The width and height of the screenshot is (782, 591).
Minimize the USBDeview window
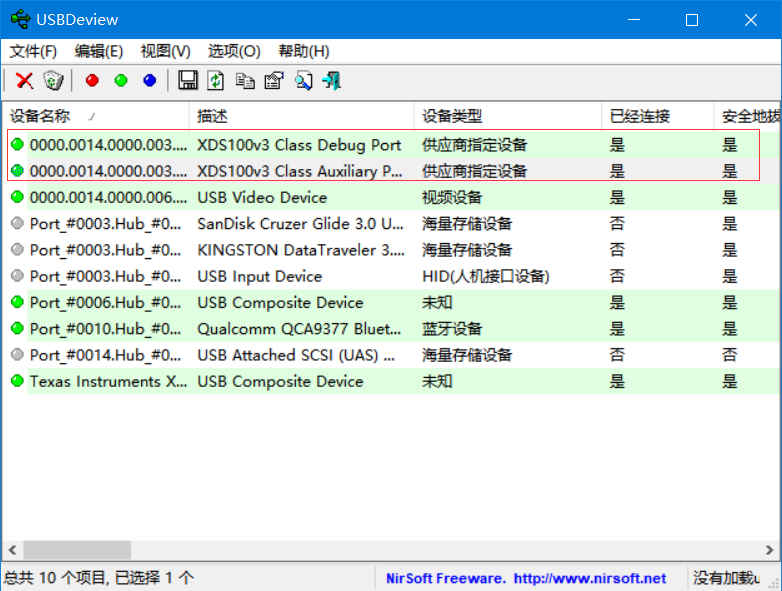pyautogui.click(x=634, y=20)
